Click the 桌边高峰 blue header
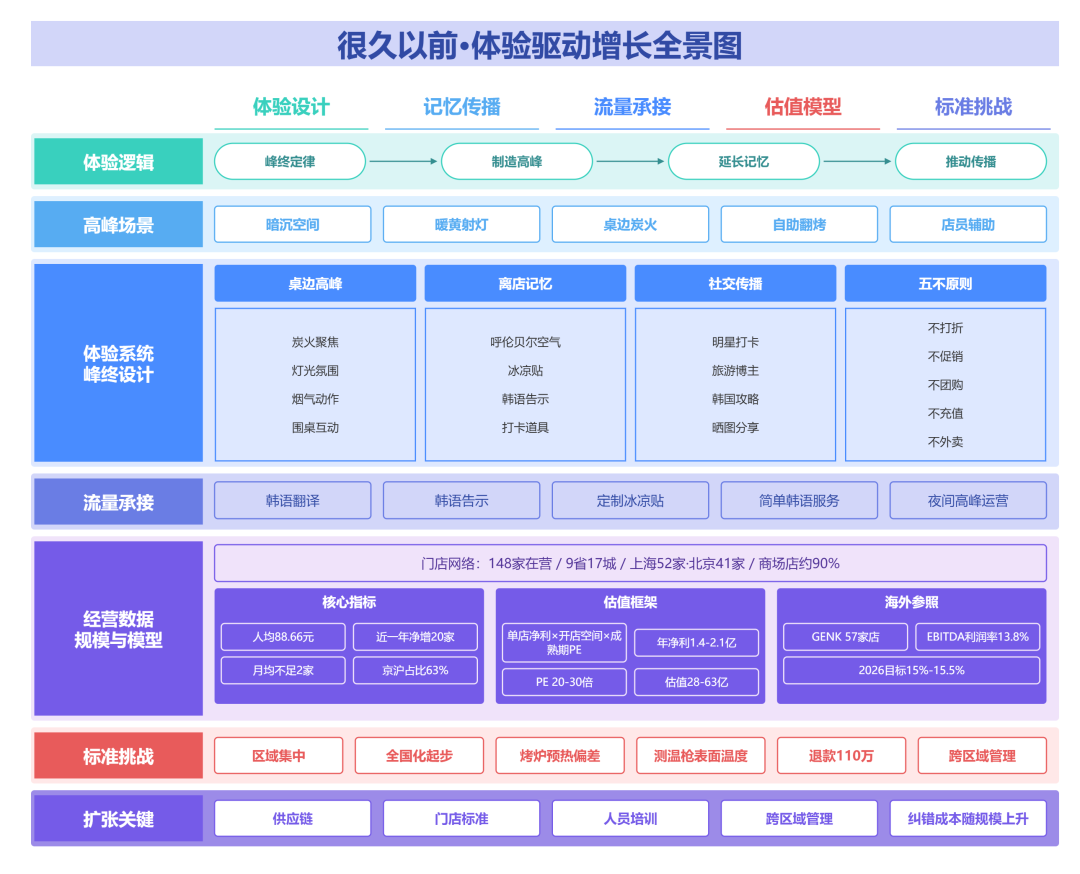1080x874 pixels. [x=315, y=284]
